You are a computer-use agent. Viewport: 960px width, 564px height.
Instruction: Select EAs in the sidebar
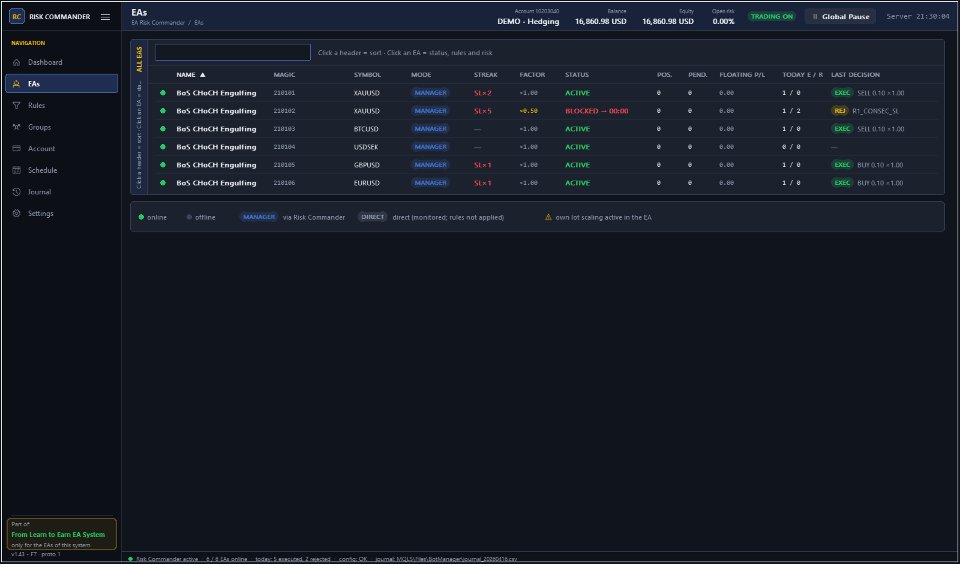coord(61,83)
